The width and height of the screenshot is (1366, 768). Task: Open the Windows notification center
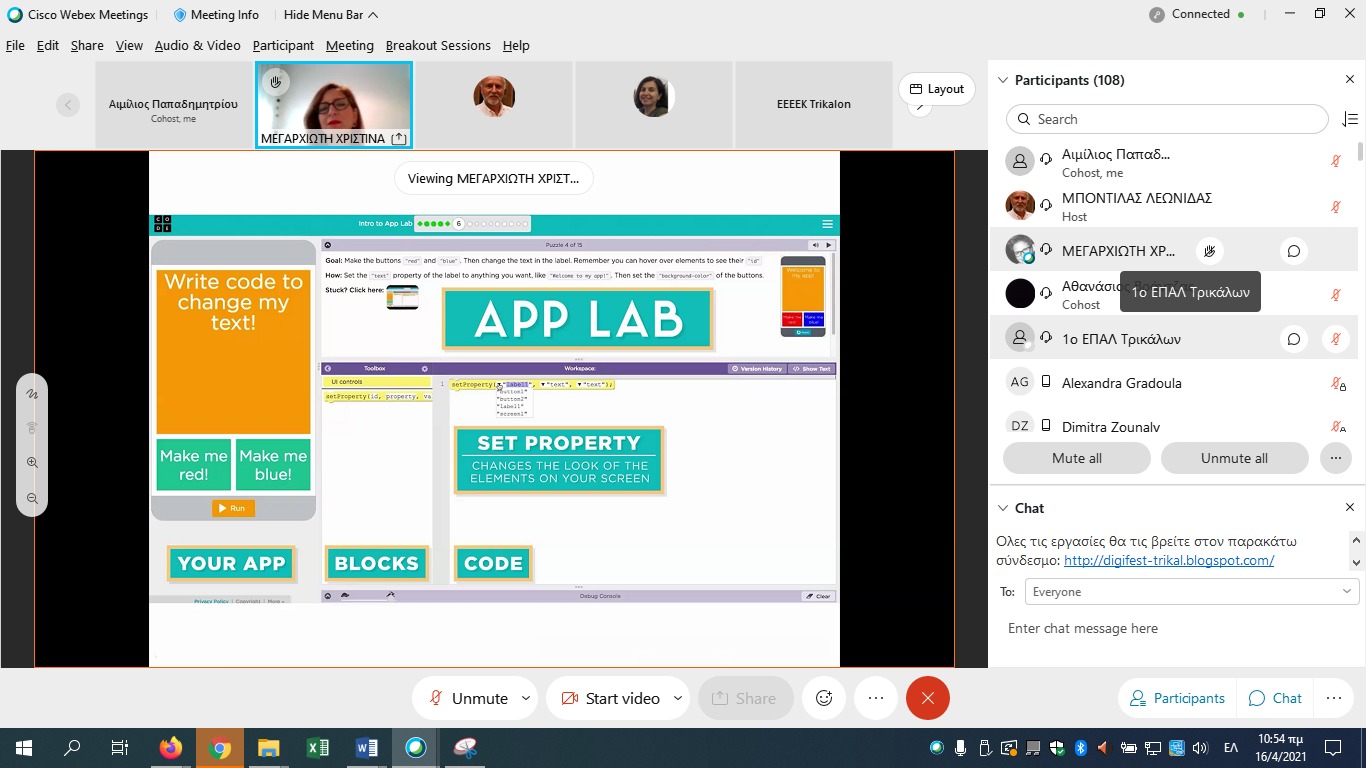[1333, 748]
